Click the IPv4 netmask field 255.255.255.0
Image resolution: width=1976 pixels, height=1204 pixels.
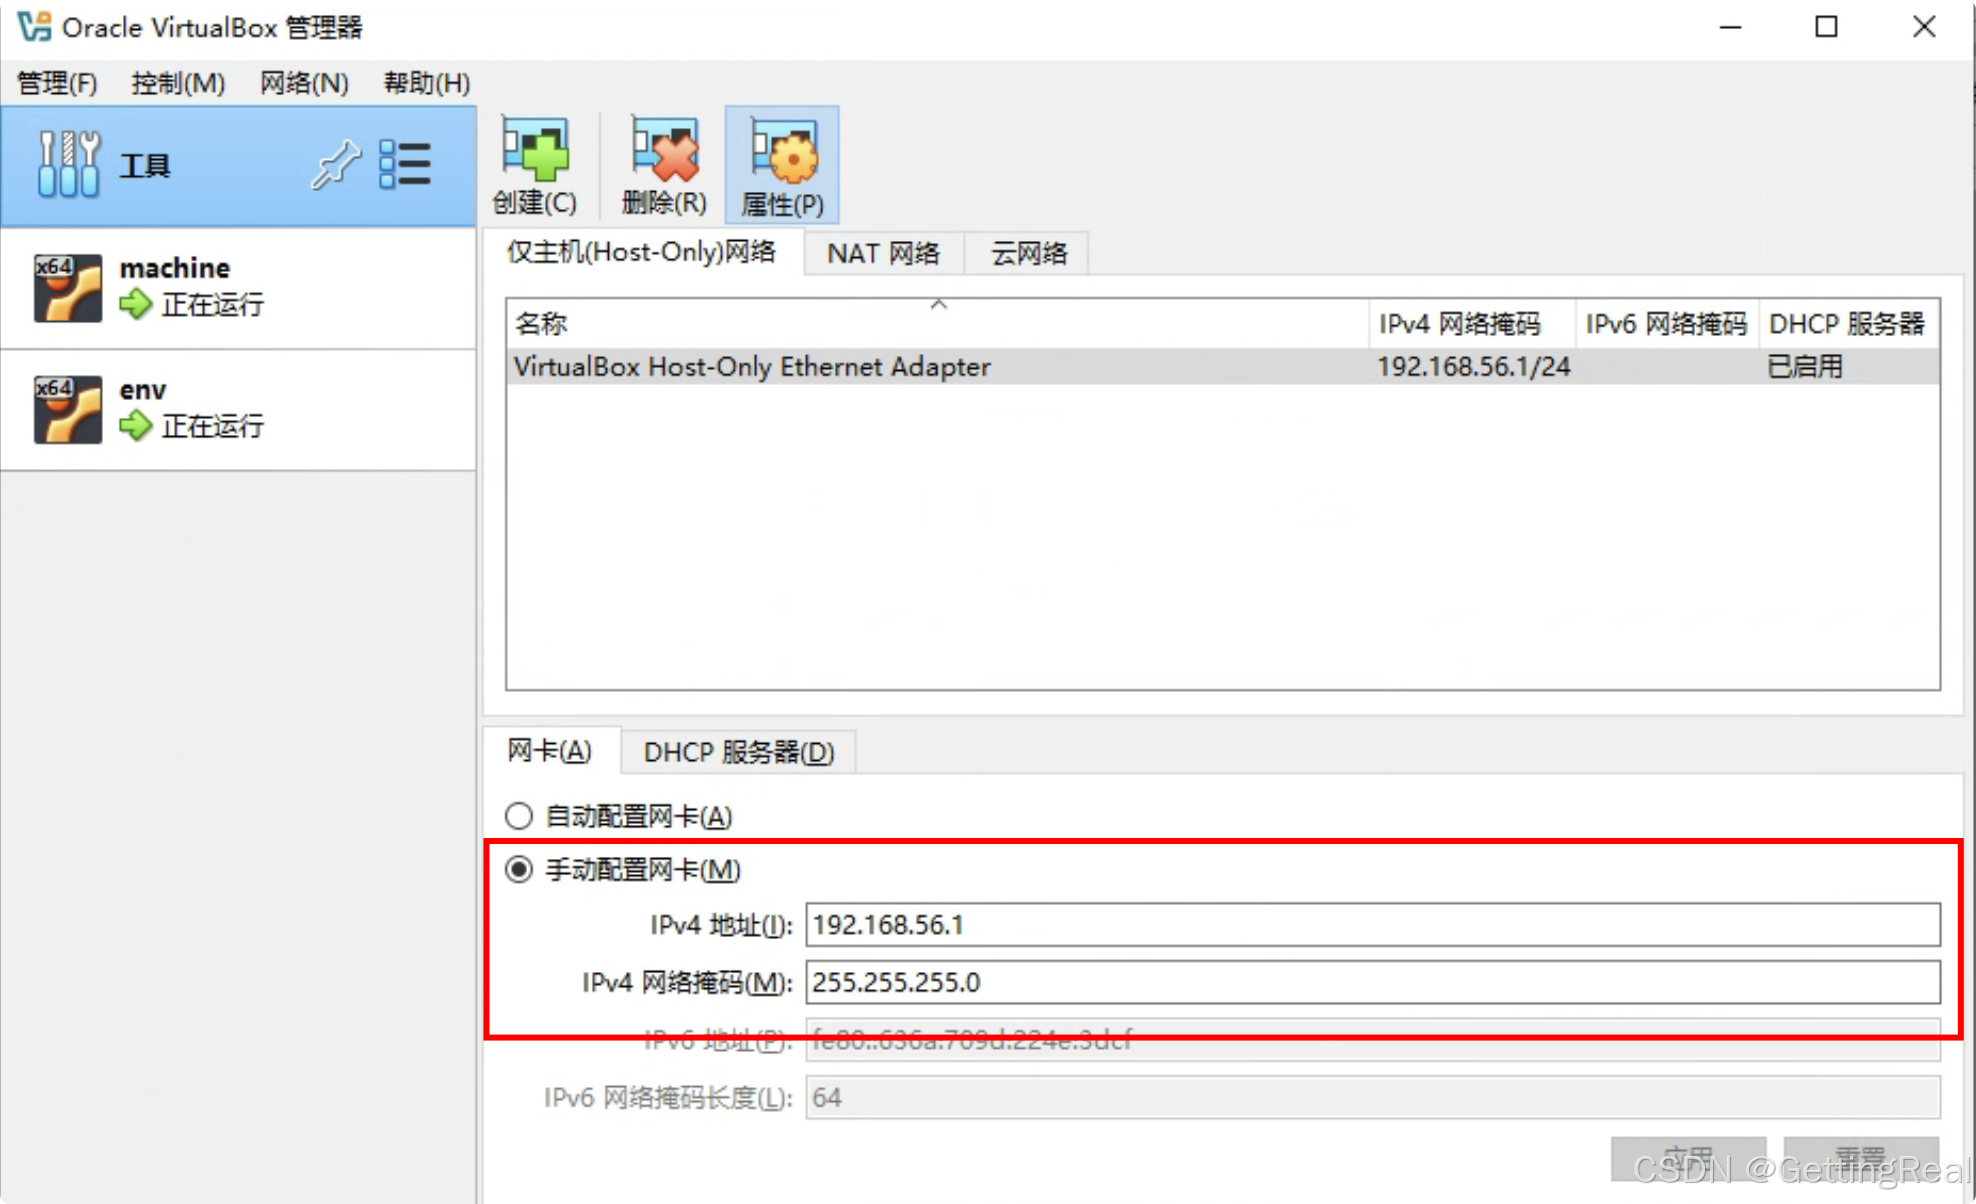(x=1373, y=982)
